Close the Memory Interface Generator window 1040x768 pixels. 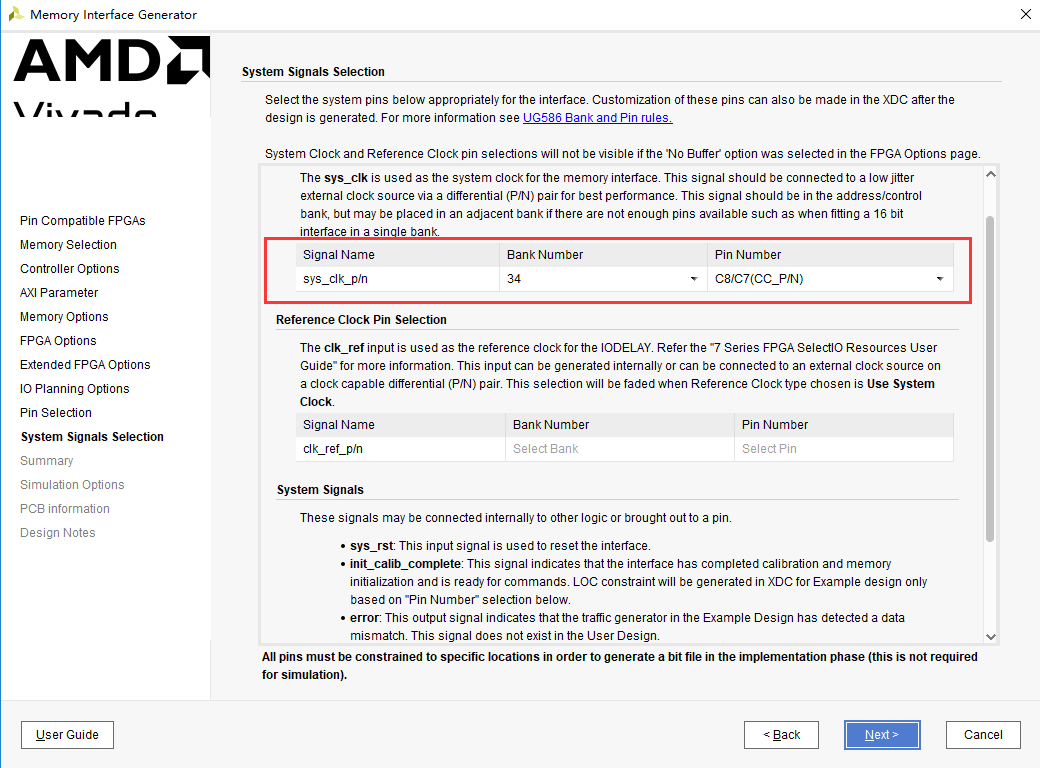pos(1025,14)
